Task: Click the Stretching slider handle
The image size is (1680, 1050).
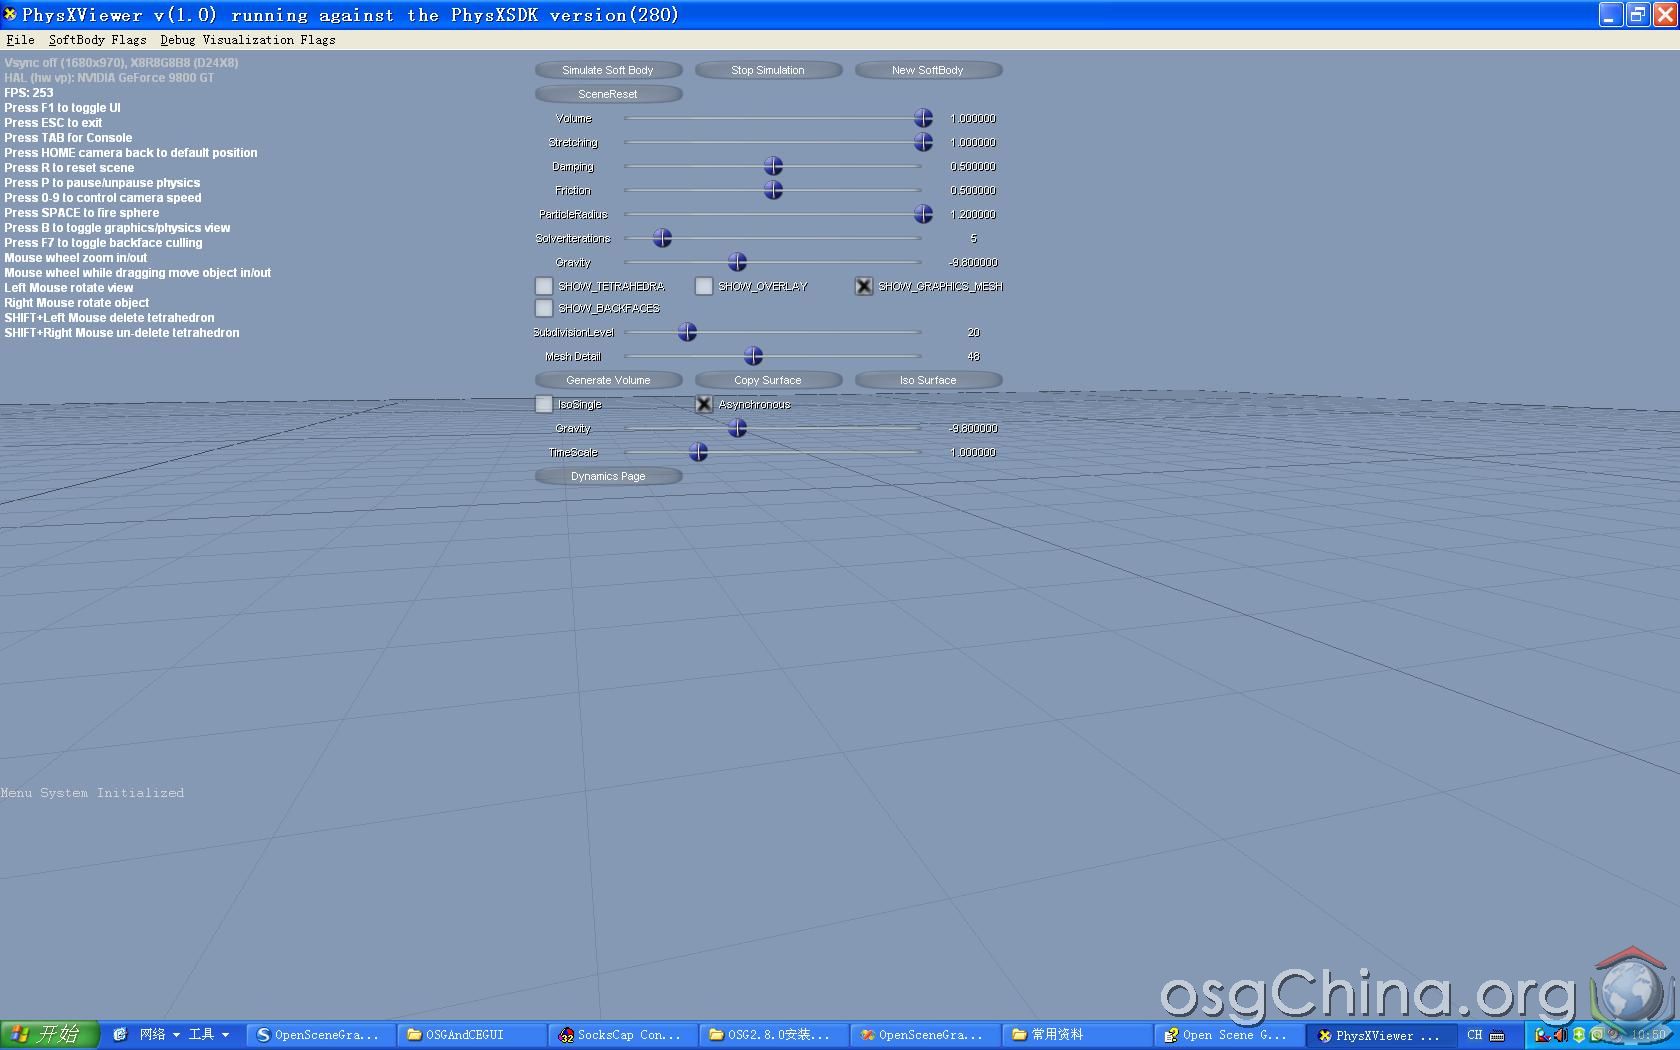Action: (923, 142)
